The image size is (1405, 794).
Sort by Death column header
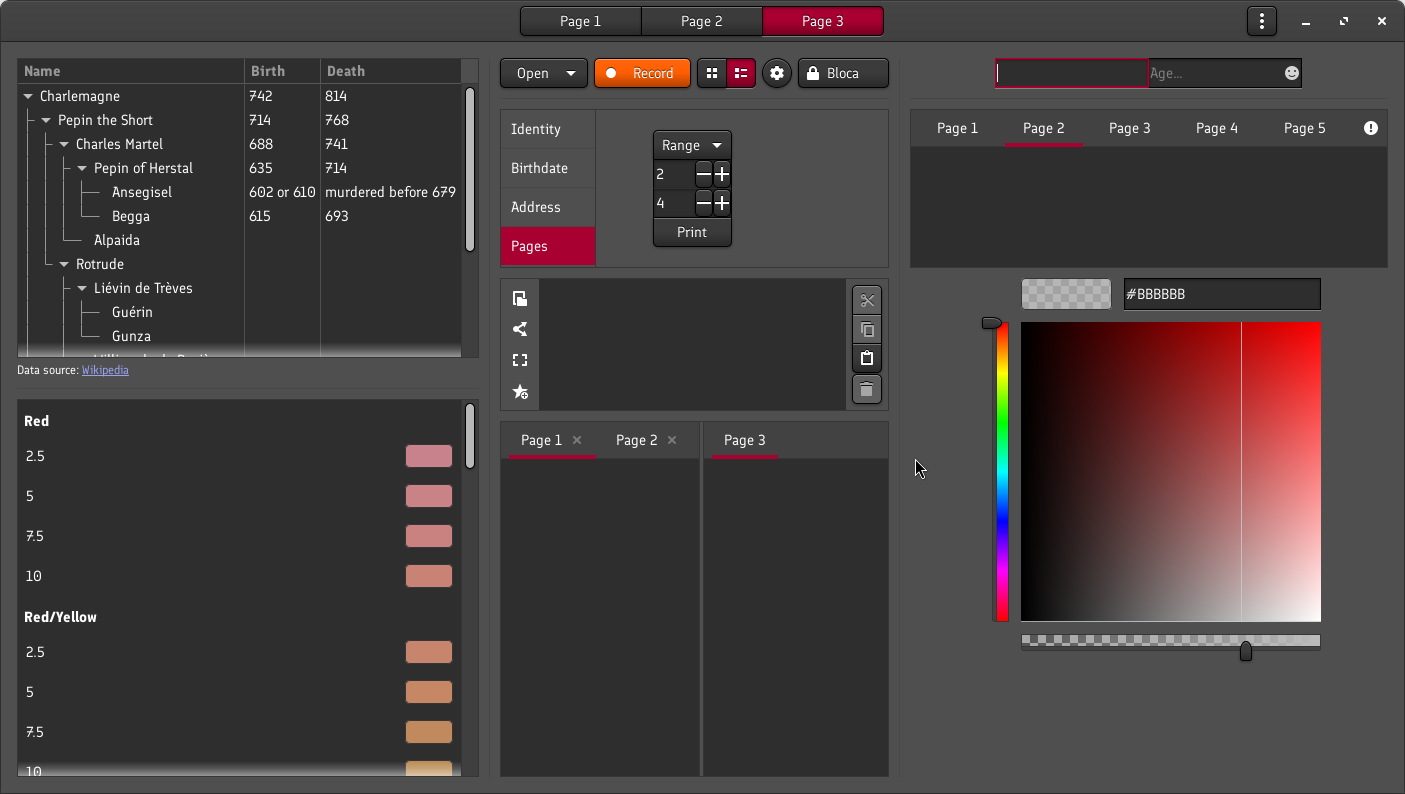[391, 71]
